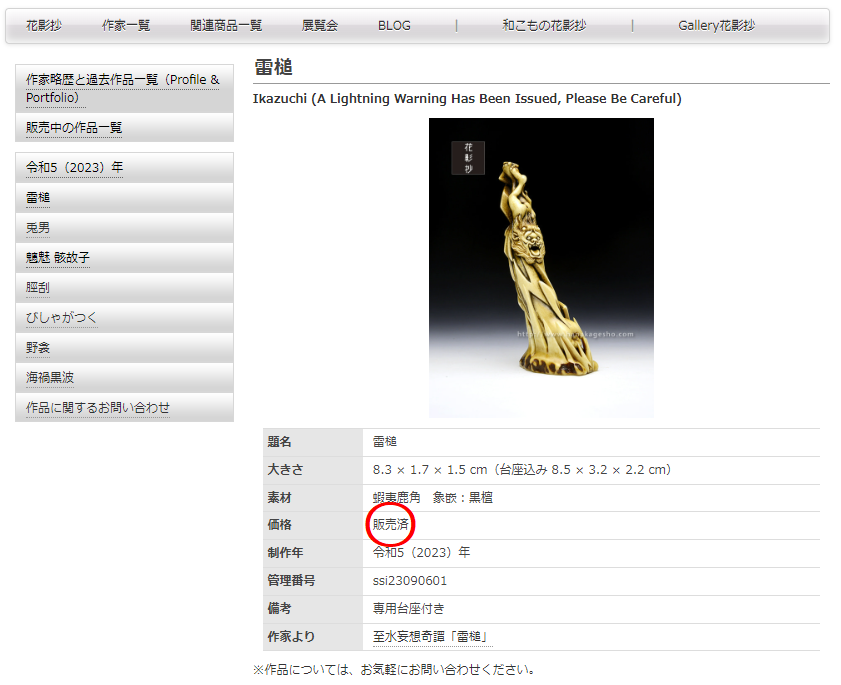Open the 展覧会 navigation item
841x685 pixels.
click(320, 25)
